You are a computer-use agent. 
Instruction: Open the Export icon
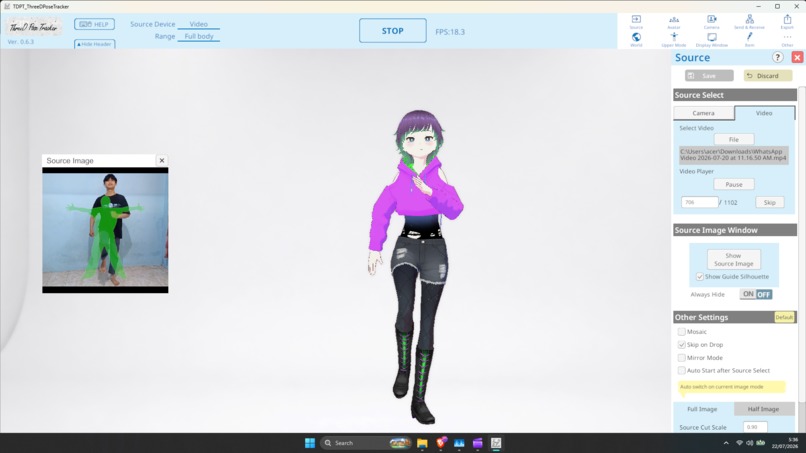(x=787, y=21)
